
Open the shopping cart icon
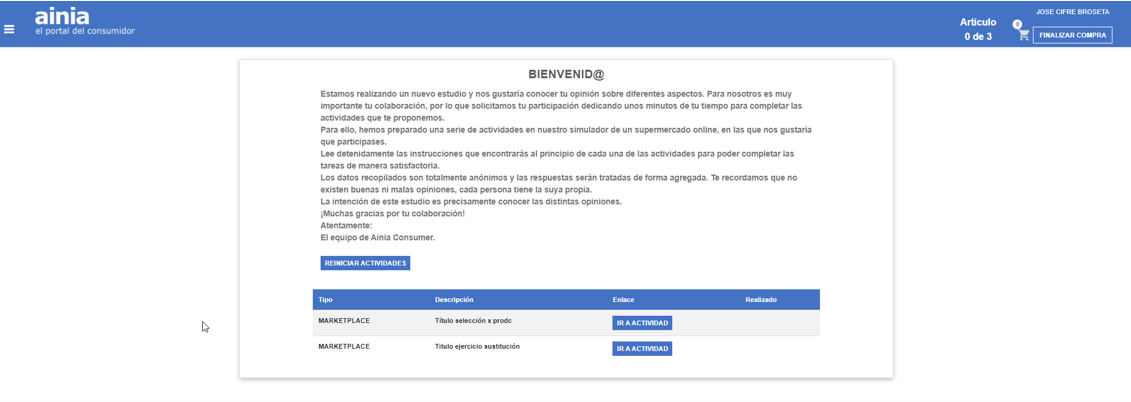point(1023,35)
